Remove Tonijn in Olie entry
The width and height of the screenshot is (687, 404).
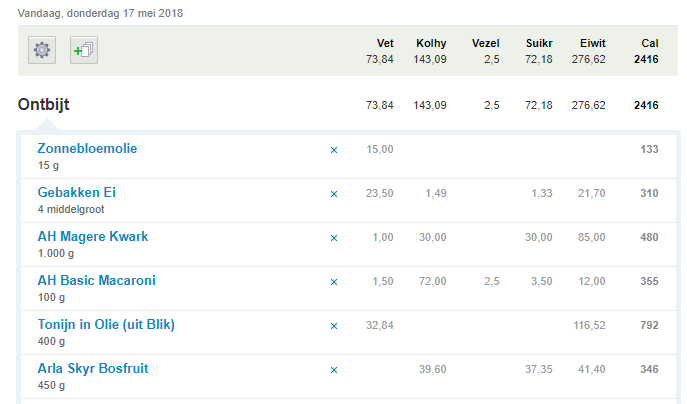point(334,326)
